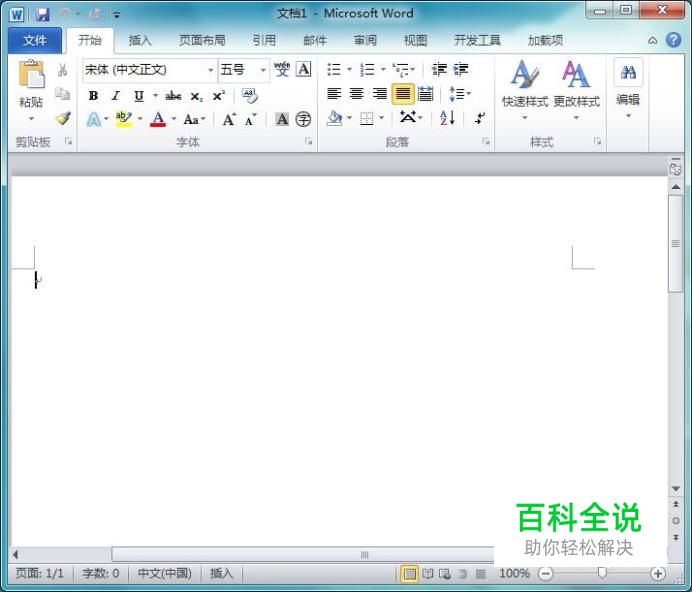Click the Cut scissors icon
The image size is (692, 592).
tap(63, 70)
